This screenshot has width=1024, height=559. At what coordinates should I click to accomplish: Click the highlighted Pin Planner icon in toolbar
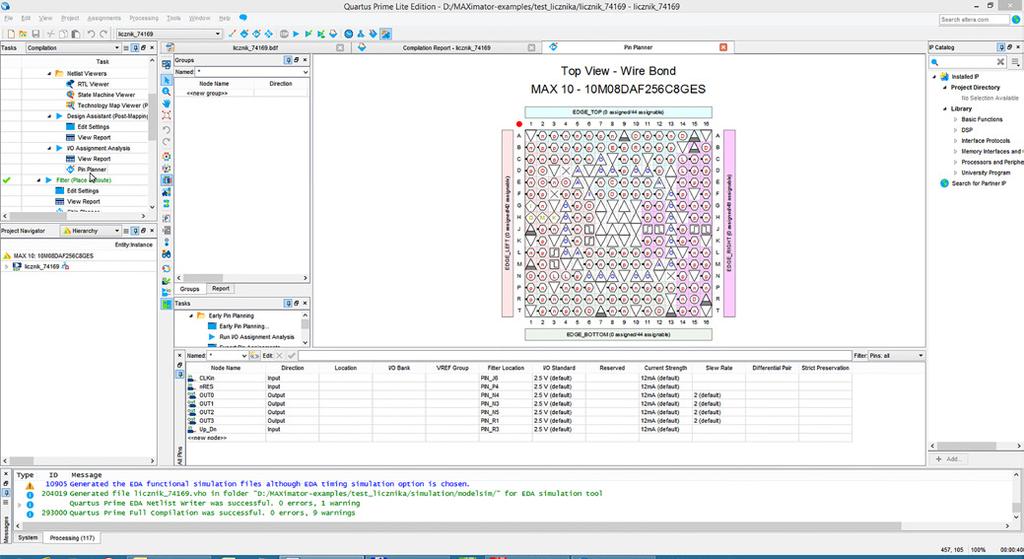[x=385, y=34]
